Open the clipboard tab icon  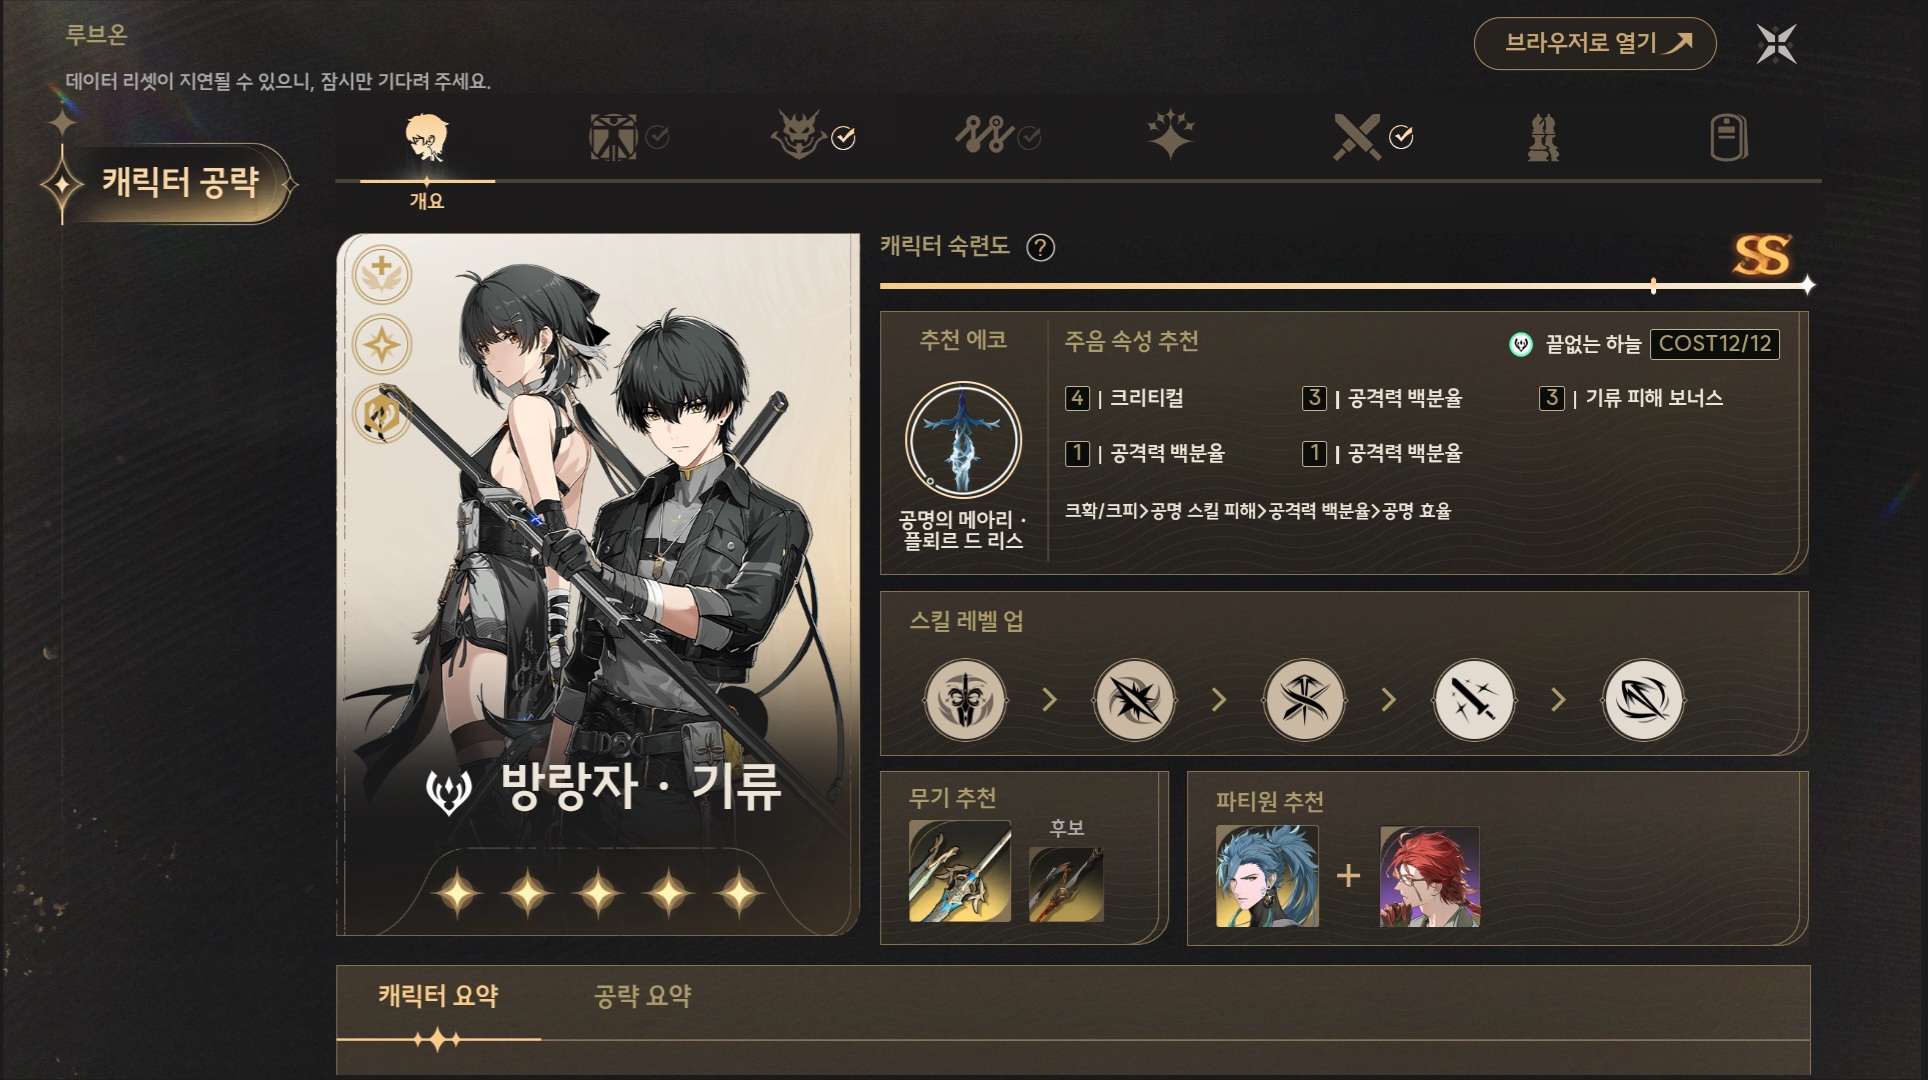(1728, 137)
